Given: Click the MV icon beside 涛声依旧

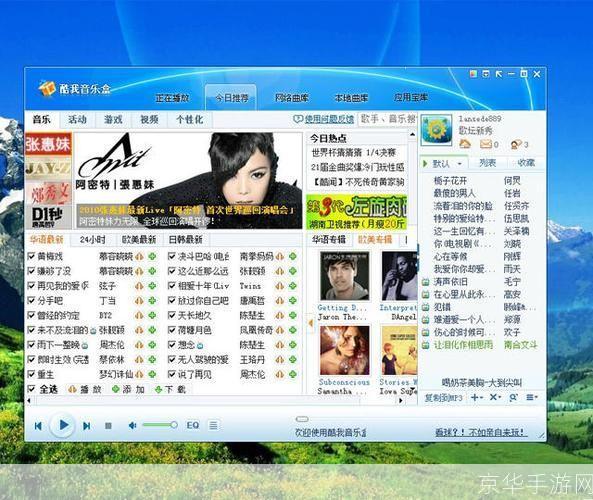Looking at the screenshot, I should 426,282.
